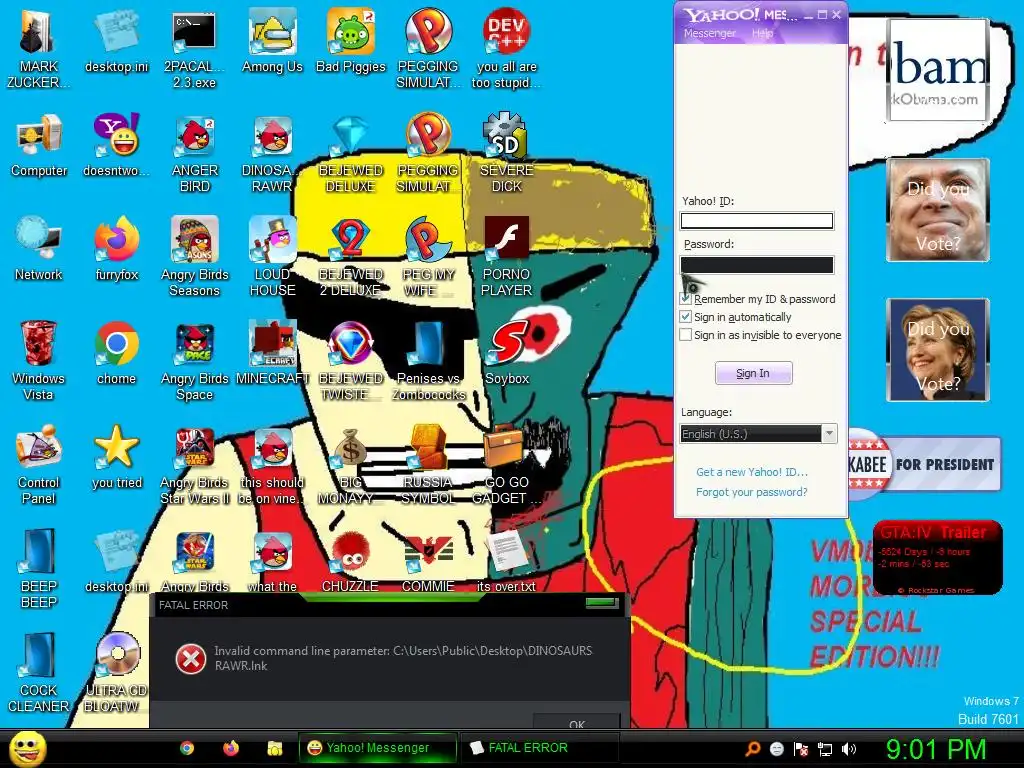1024x768 pixels.
Task: Launch 2PACAL 2.3.exe from the desktop
Action: point(194,49)
